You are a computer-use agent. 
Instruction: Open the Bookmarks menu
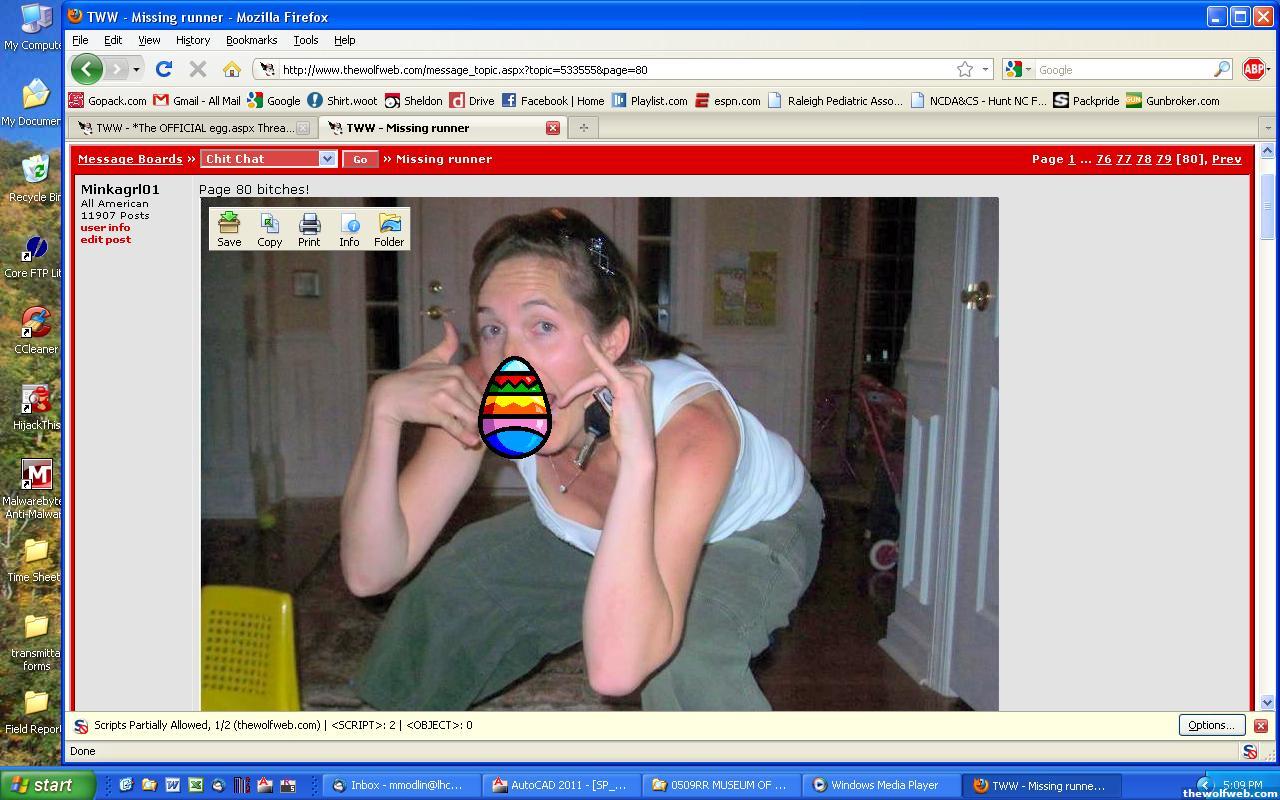251,40
